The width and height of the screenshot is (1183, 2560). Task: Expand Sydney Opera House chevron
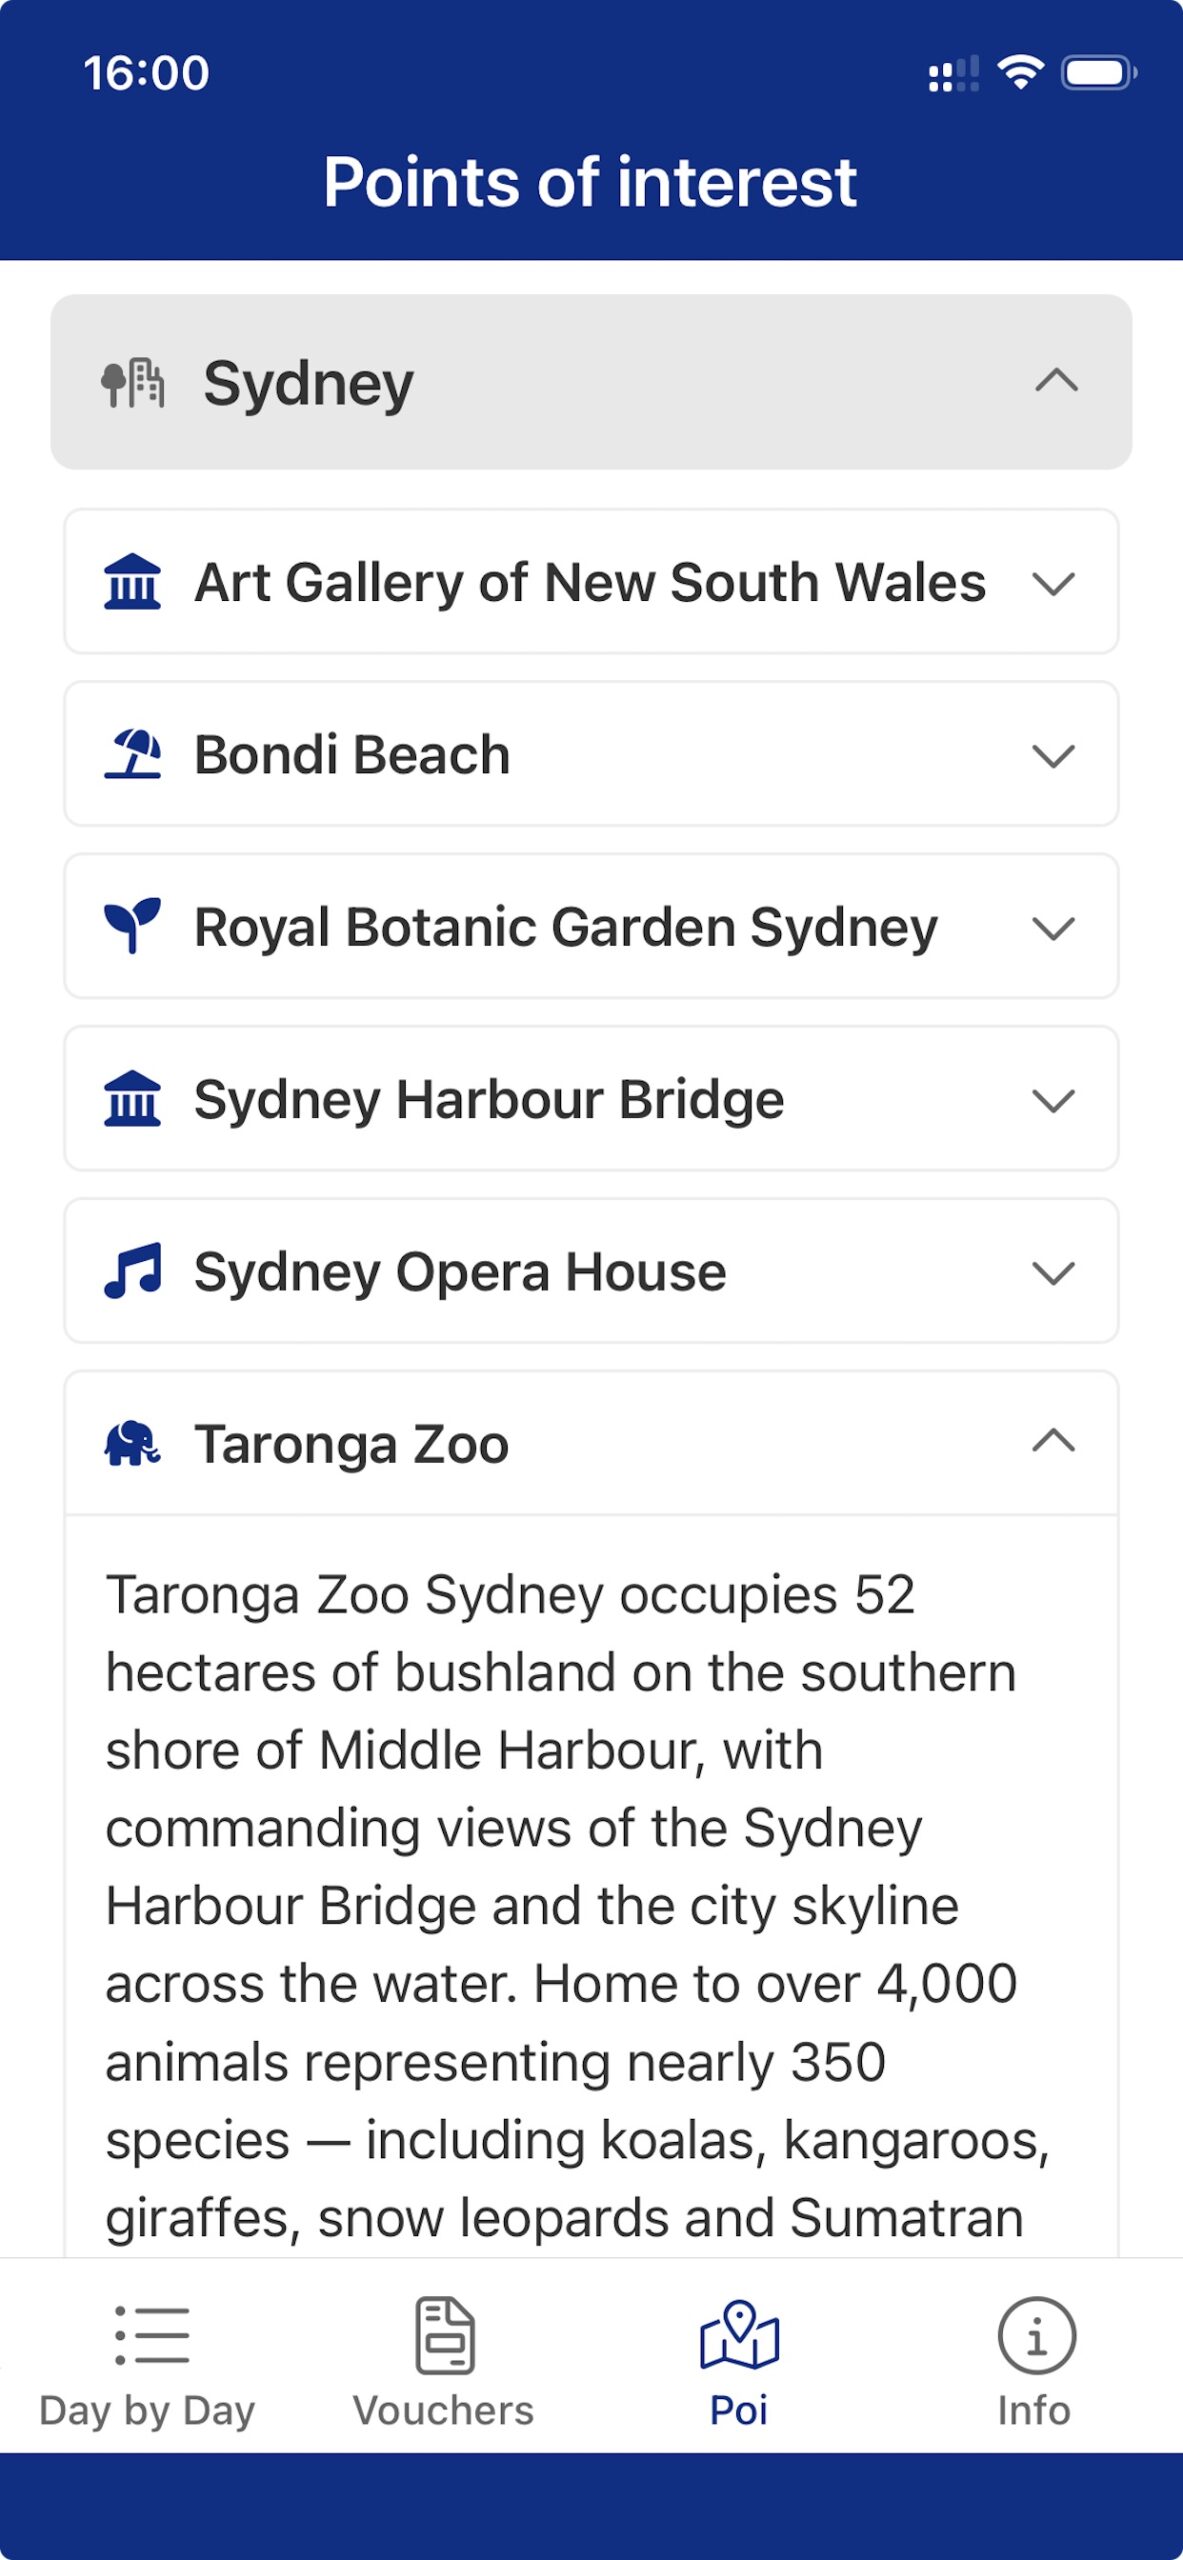point(1053,1273)
